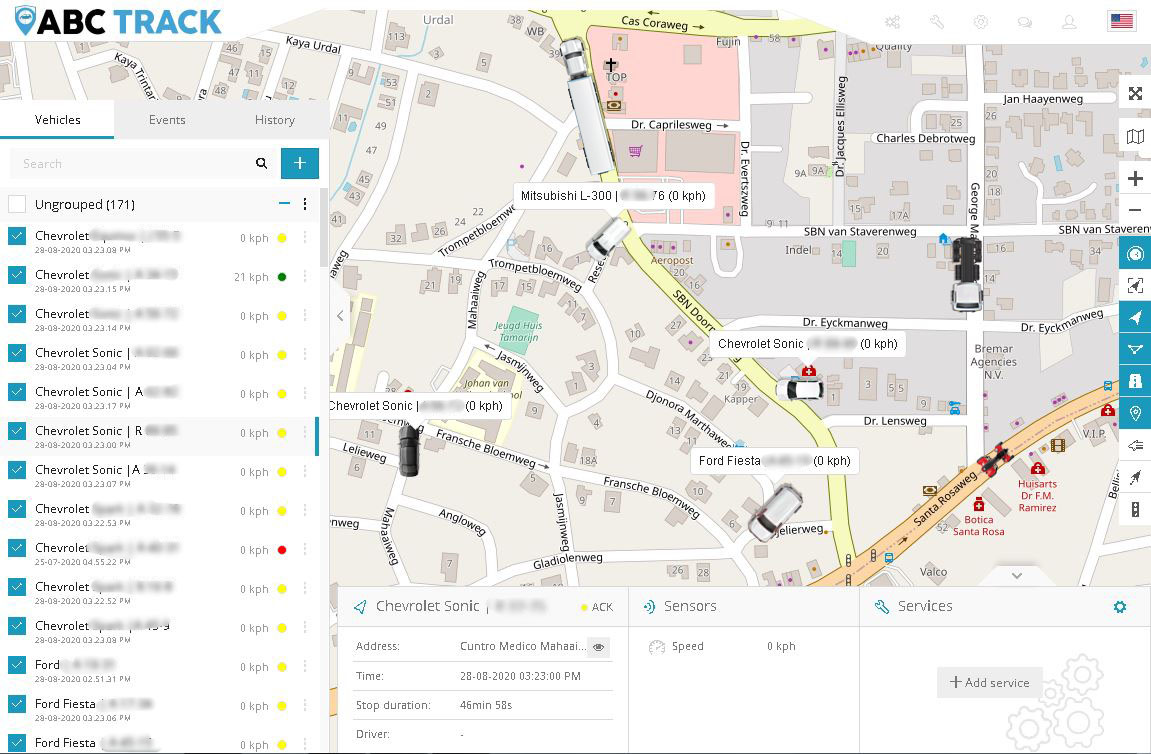
Task: Click the ABC TRACK logo
Action: click(118, 21)
